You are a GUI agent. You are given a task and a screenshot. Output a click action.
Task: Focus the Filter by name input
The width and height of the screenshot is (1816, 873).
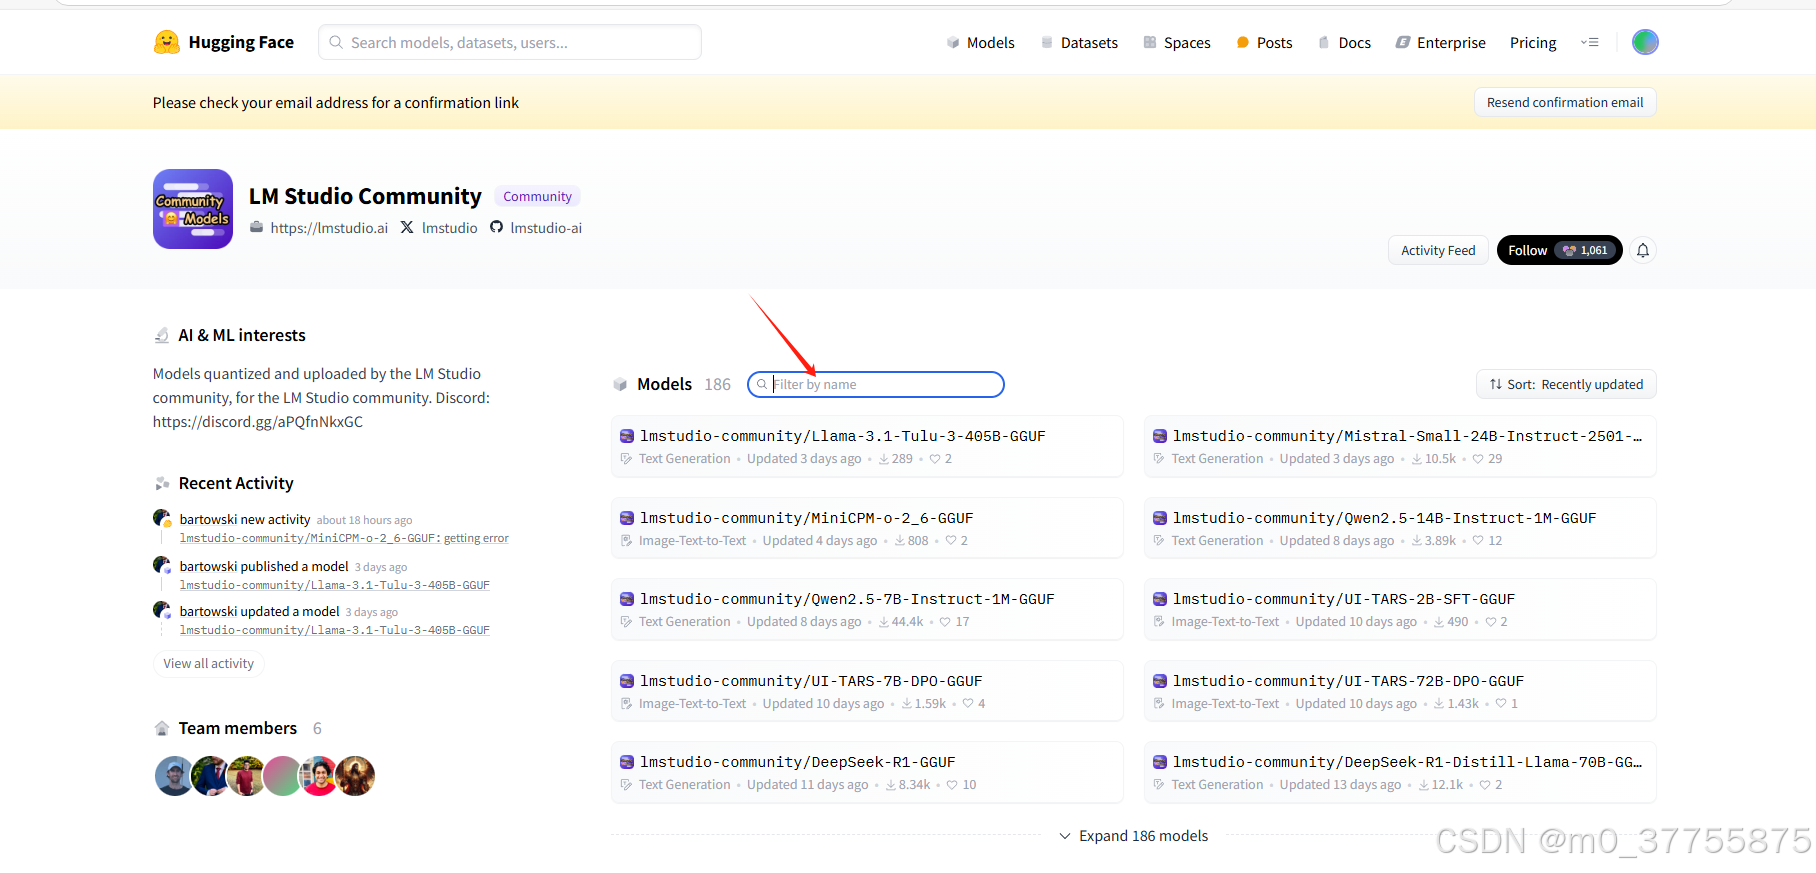876,384
